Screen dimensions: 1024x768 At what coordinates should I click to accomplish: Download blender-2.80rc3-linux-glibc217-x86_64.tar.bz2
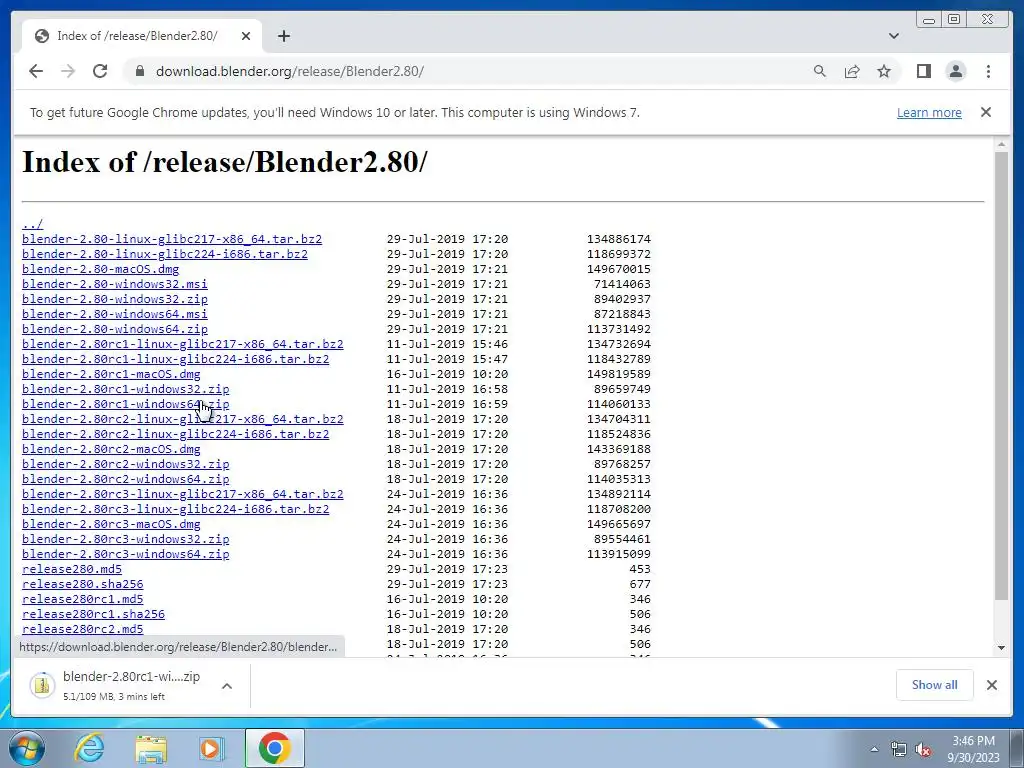(183, 494)
